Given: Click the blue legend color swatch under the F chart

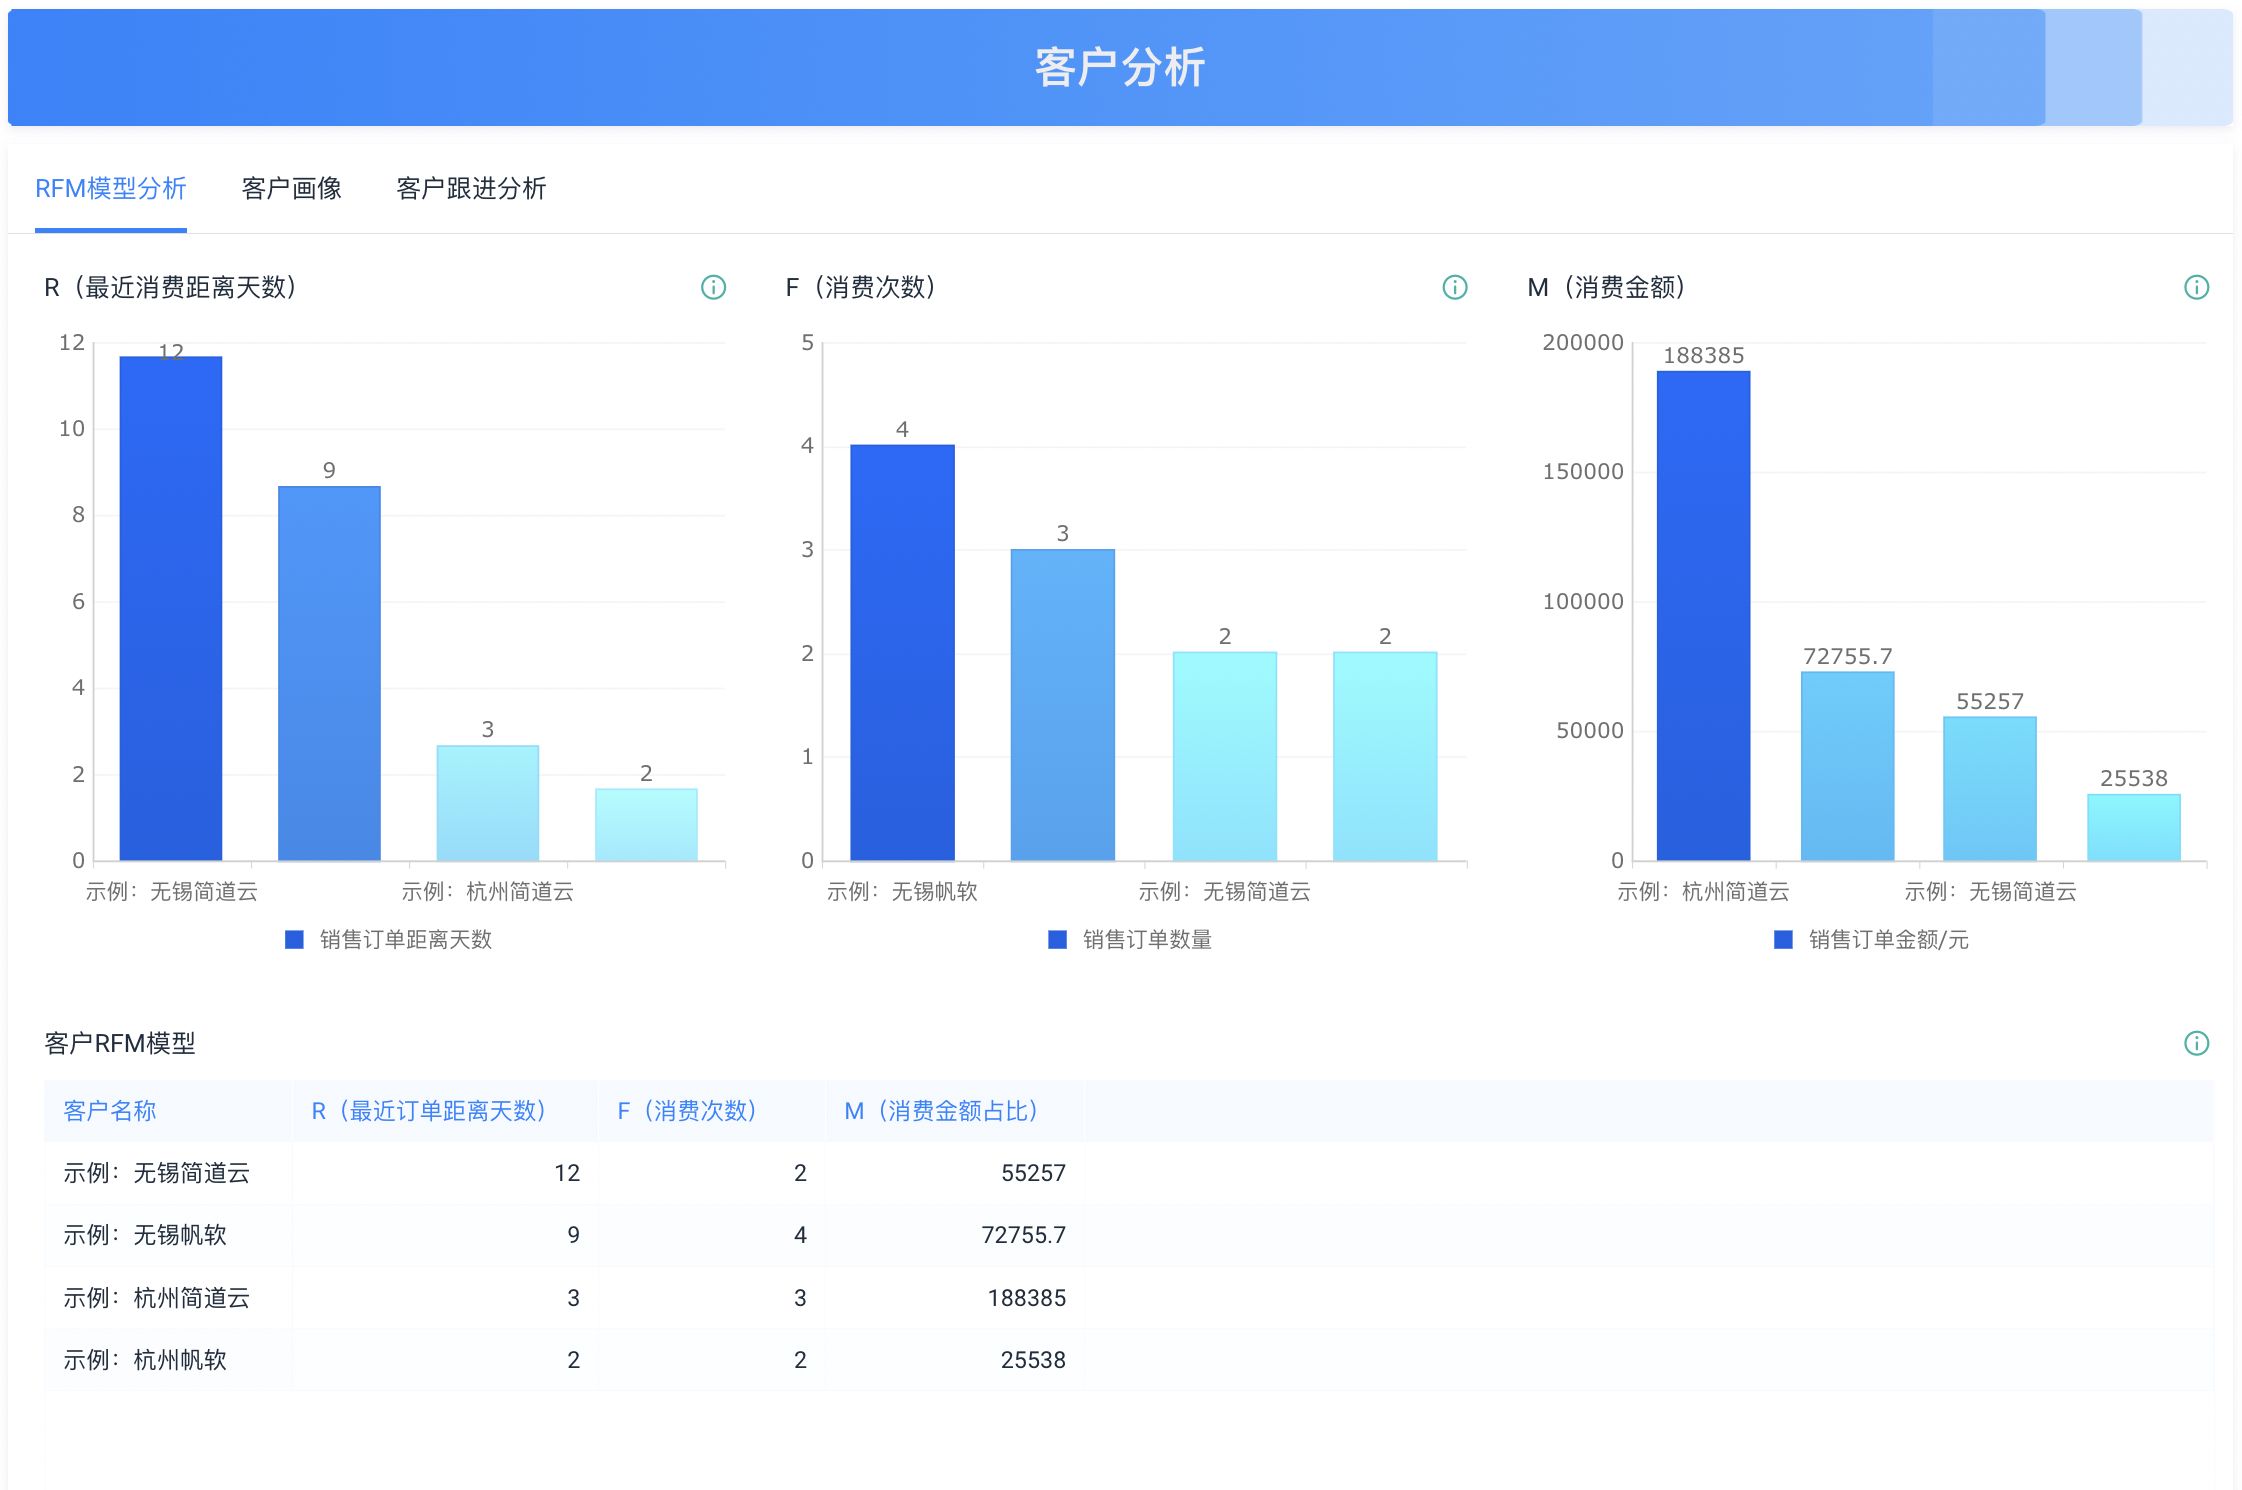Looking at the screenshot, I should pos(1056,940).
